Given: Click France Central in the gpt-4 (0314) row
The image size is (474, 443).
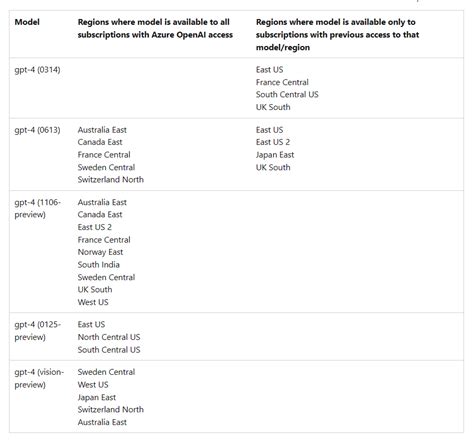Looking at the screenshot, I should pyautogui.click(x=282, y=82).
